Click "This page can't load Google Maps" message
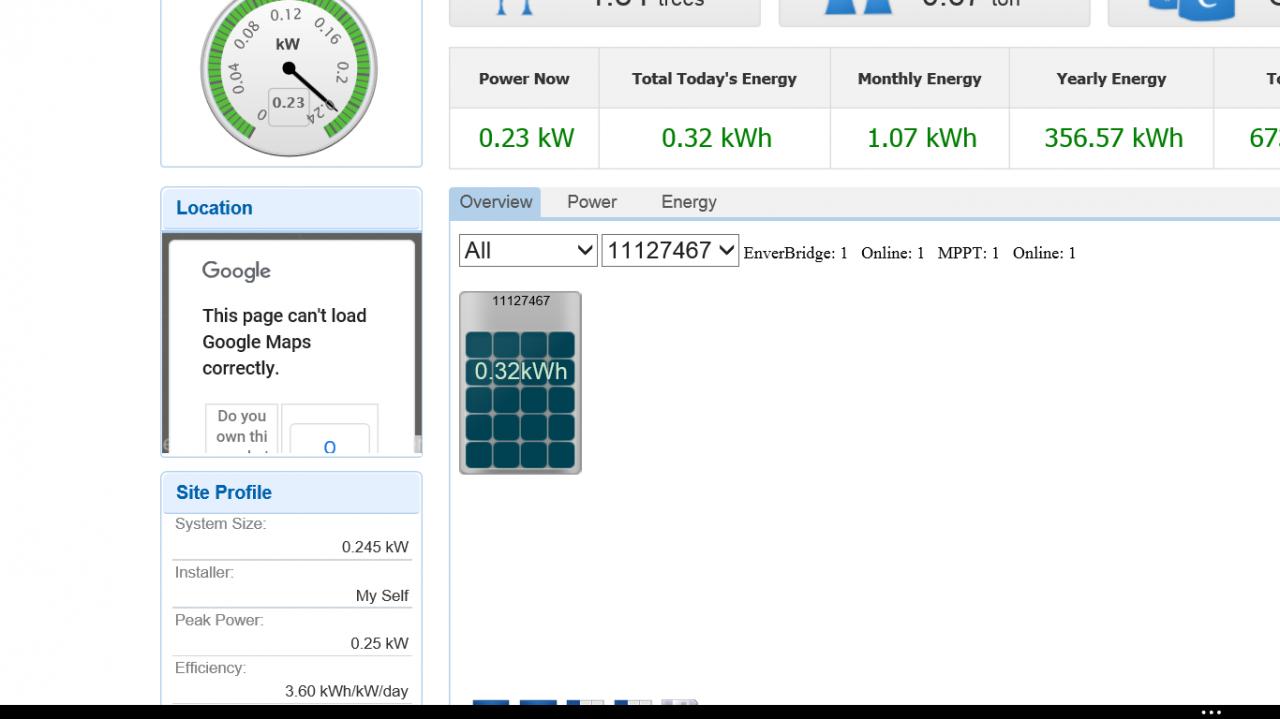The height and width of the screenshot is (719, 1280). click(x=284, y=342)
